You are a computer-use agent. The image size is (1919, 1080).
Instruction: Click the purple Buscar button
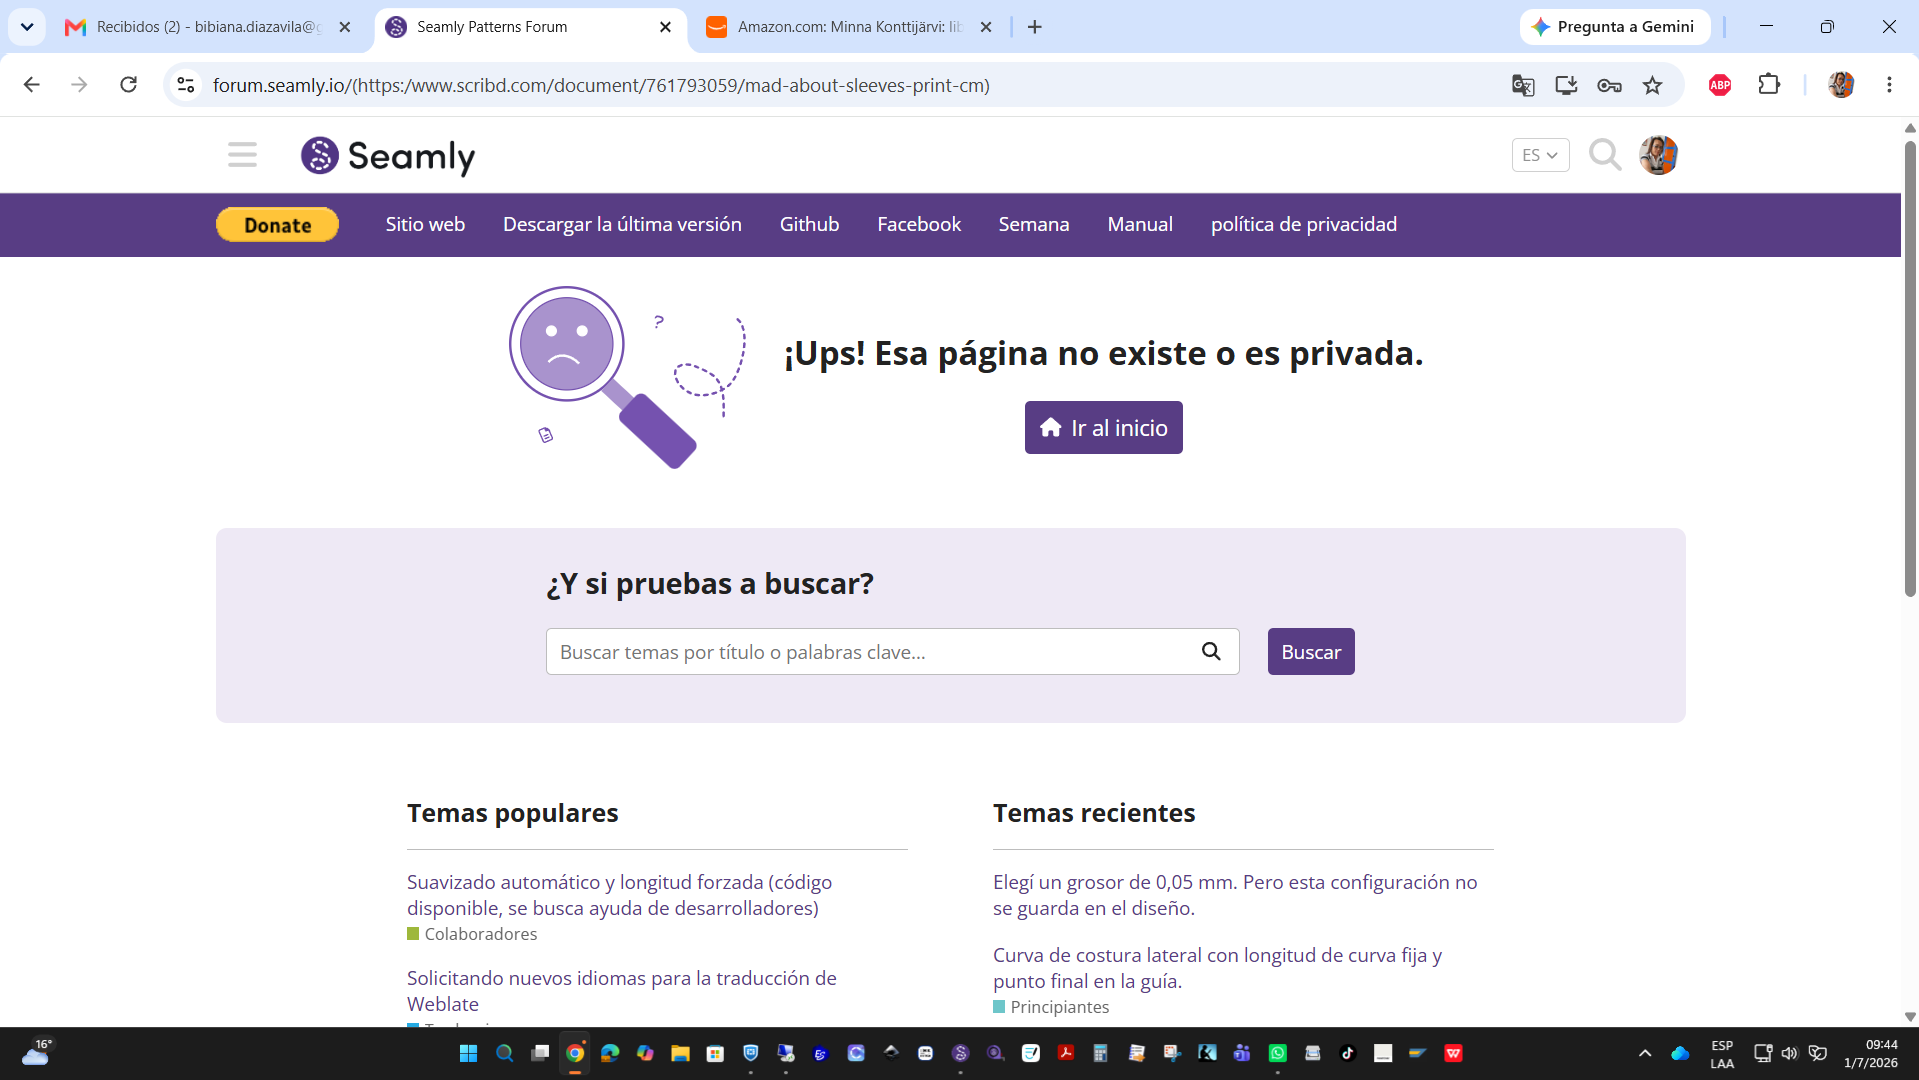pos(1310,651)
